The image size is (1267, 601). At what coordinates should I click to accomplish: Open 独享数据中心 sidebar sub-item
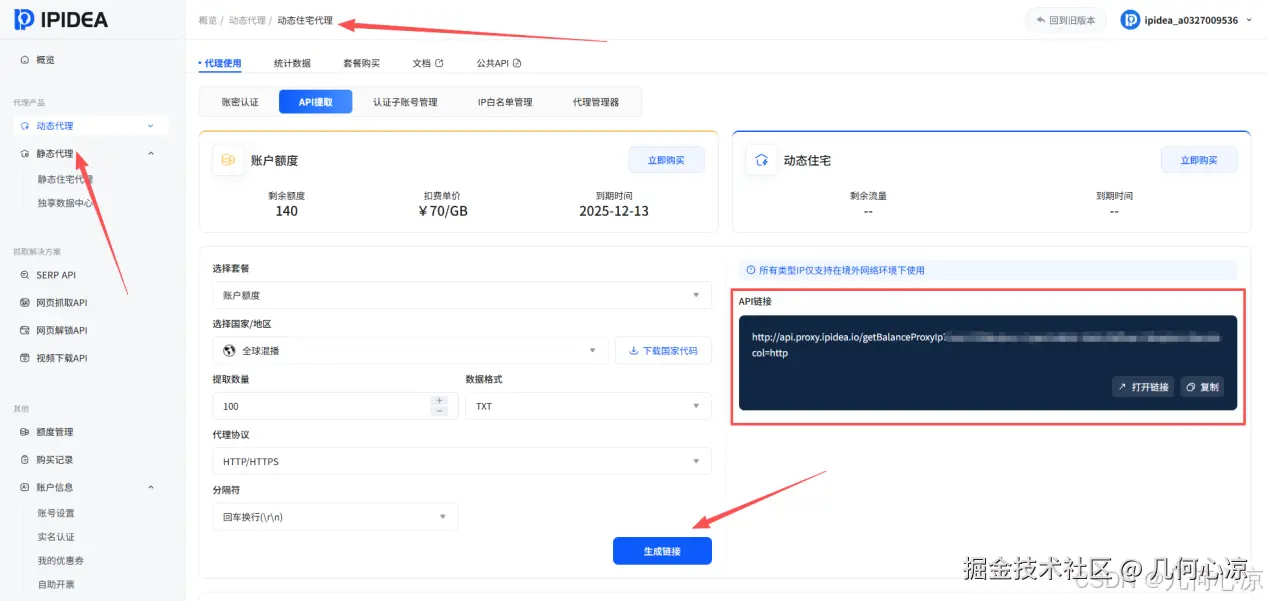click(67, 203)
